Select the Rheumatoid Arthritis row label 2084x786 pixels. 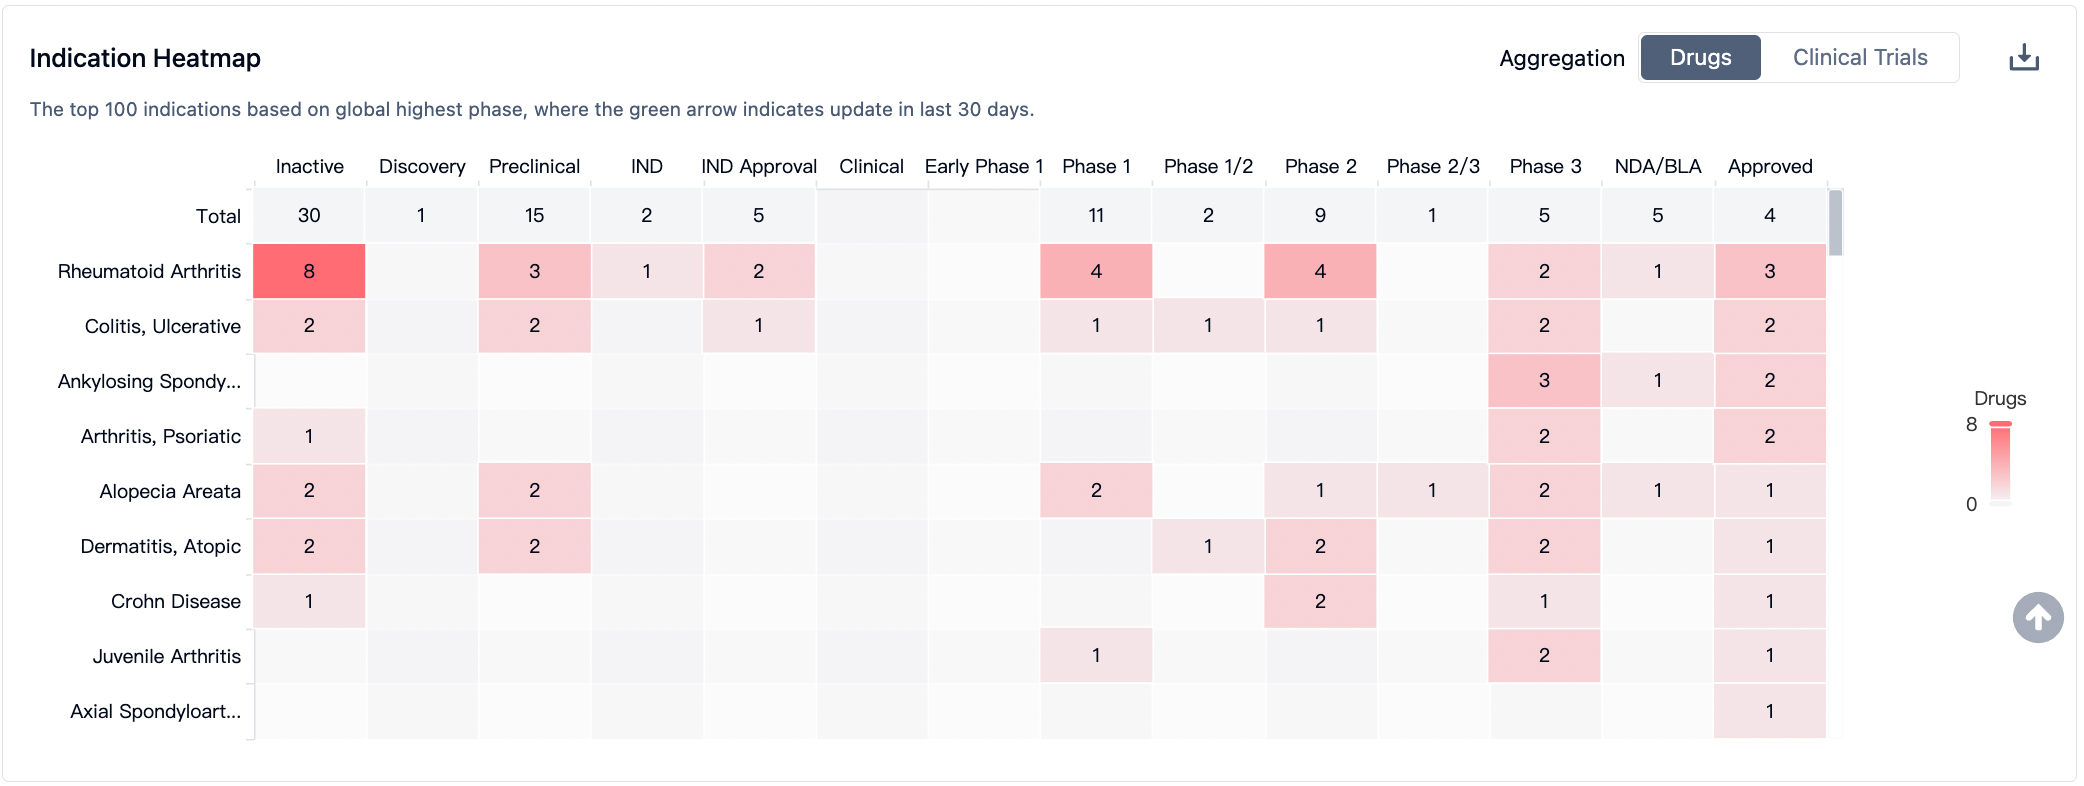pos(149,271)
